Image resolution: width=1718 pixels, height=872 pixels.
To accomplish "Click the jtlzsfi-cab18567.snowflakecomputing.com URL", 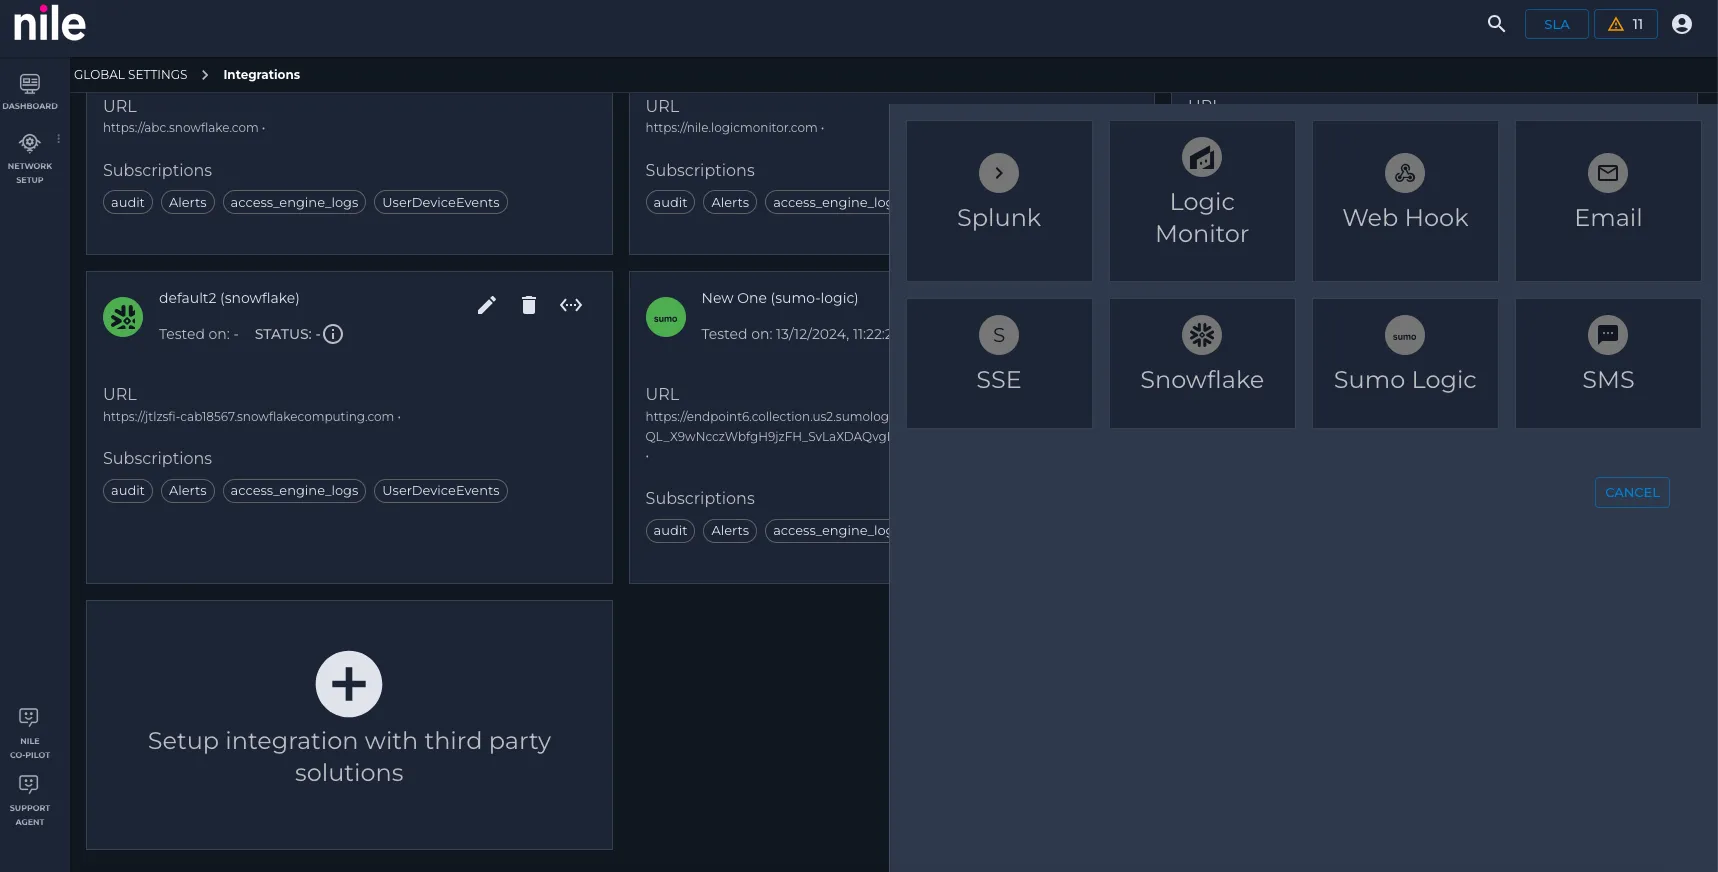I will (x=248, y=417).
